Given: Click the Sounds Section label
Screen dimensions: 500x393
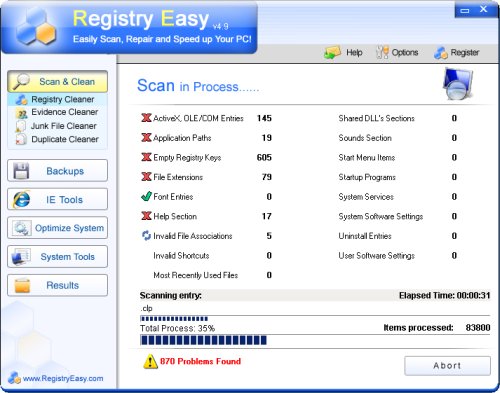Looking at the screenshot, I should [365, 138].
